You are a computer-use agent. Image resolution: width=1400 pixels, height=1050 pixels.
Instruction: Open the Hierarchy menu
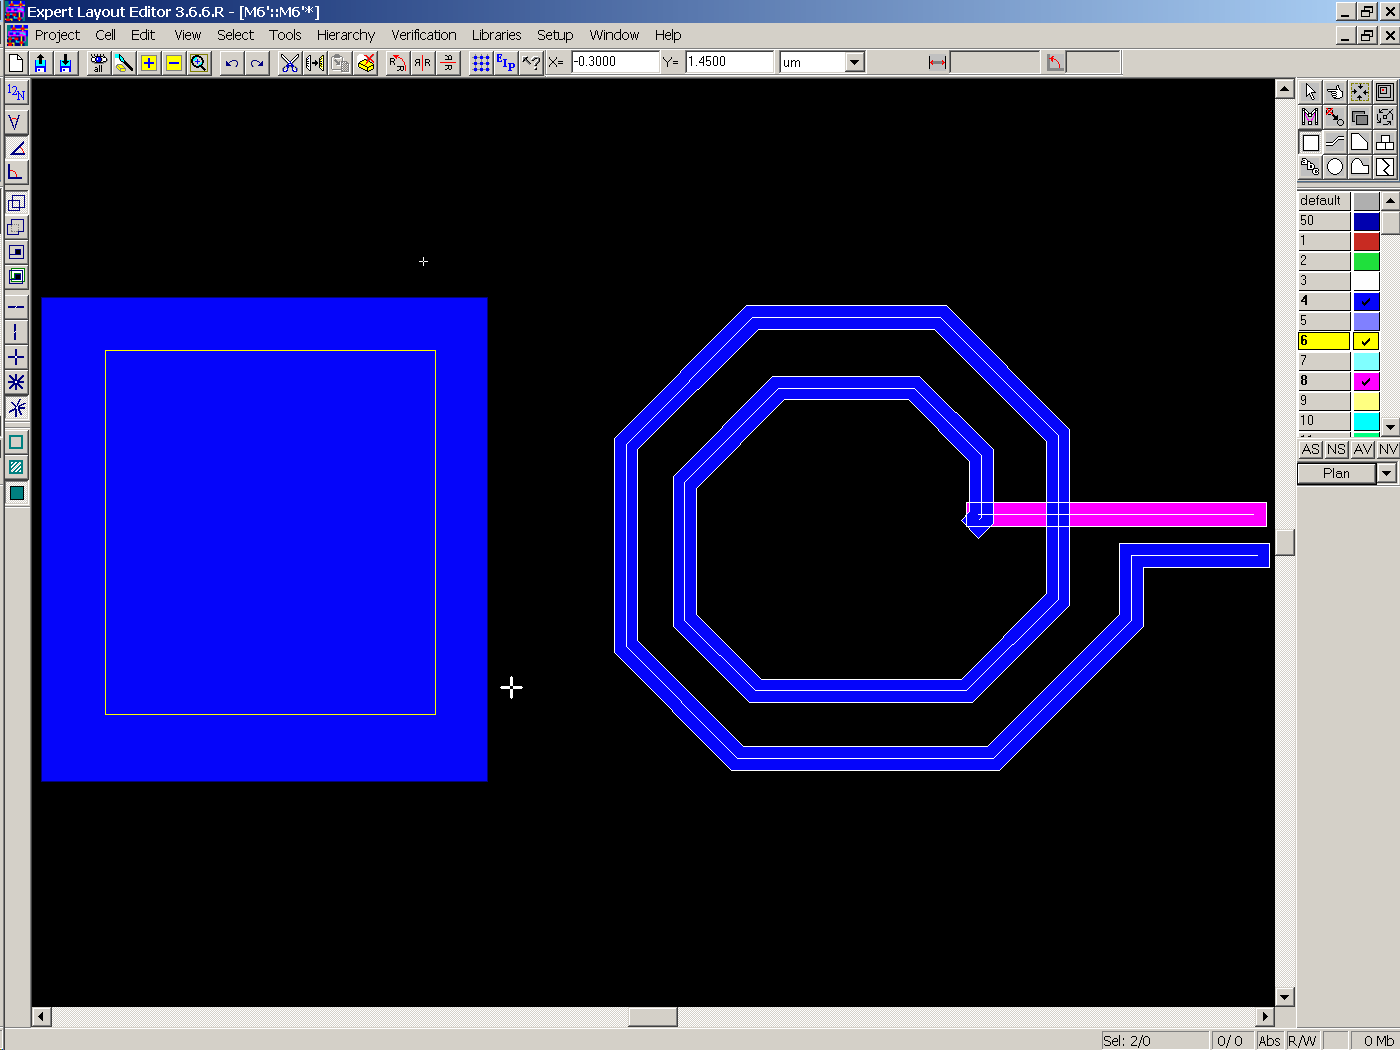point(345,35)
